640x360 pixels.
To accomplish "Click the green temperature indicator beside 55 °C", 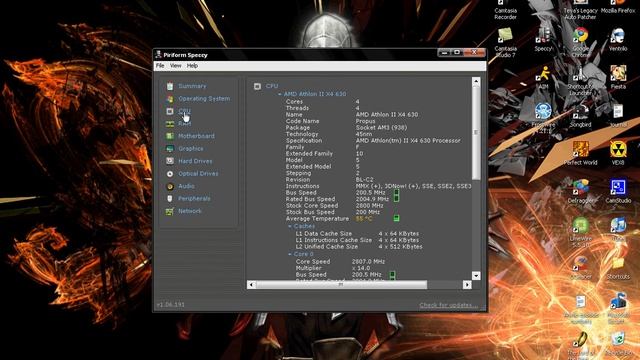I will [x=396, y=218].
